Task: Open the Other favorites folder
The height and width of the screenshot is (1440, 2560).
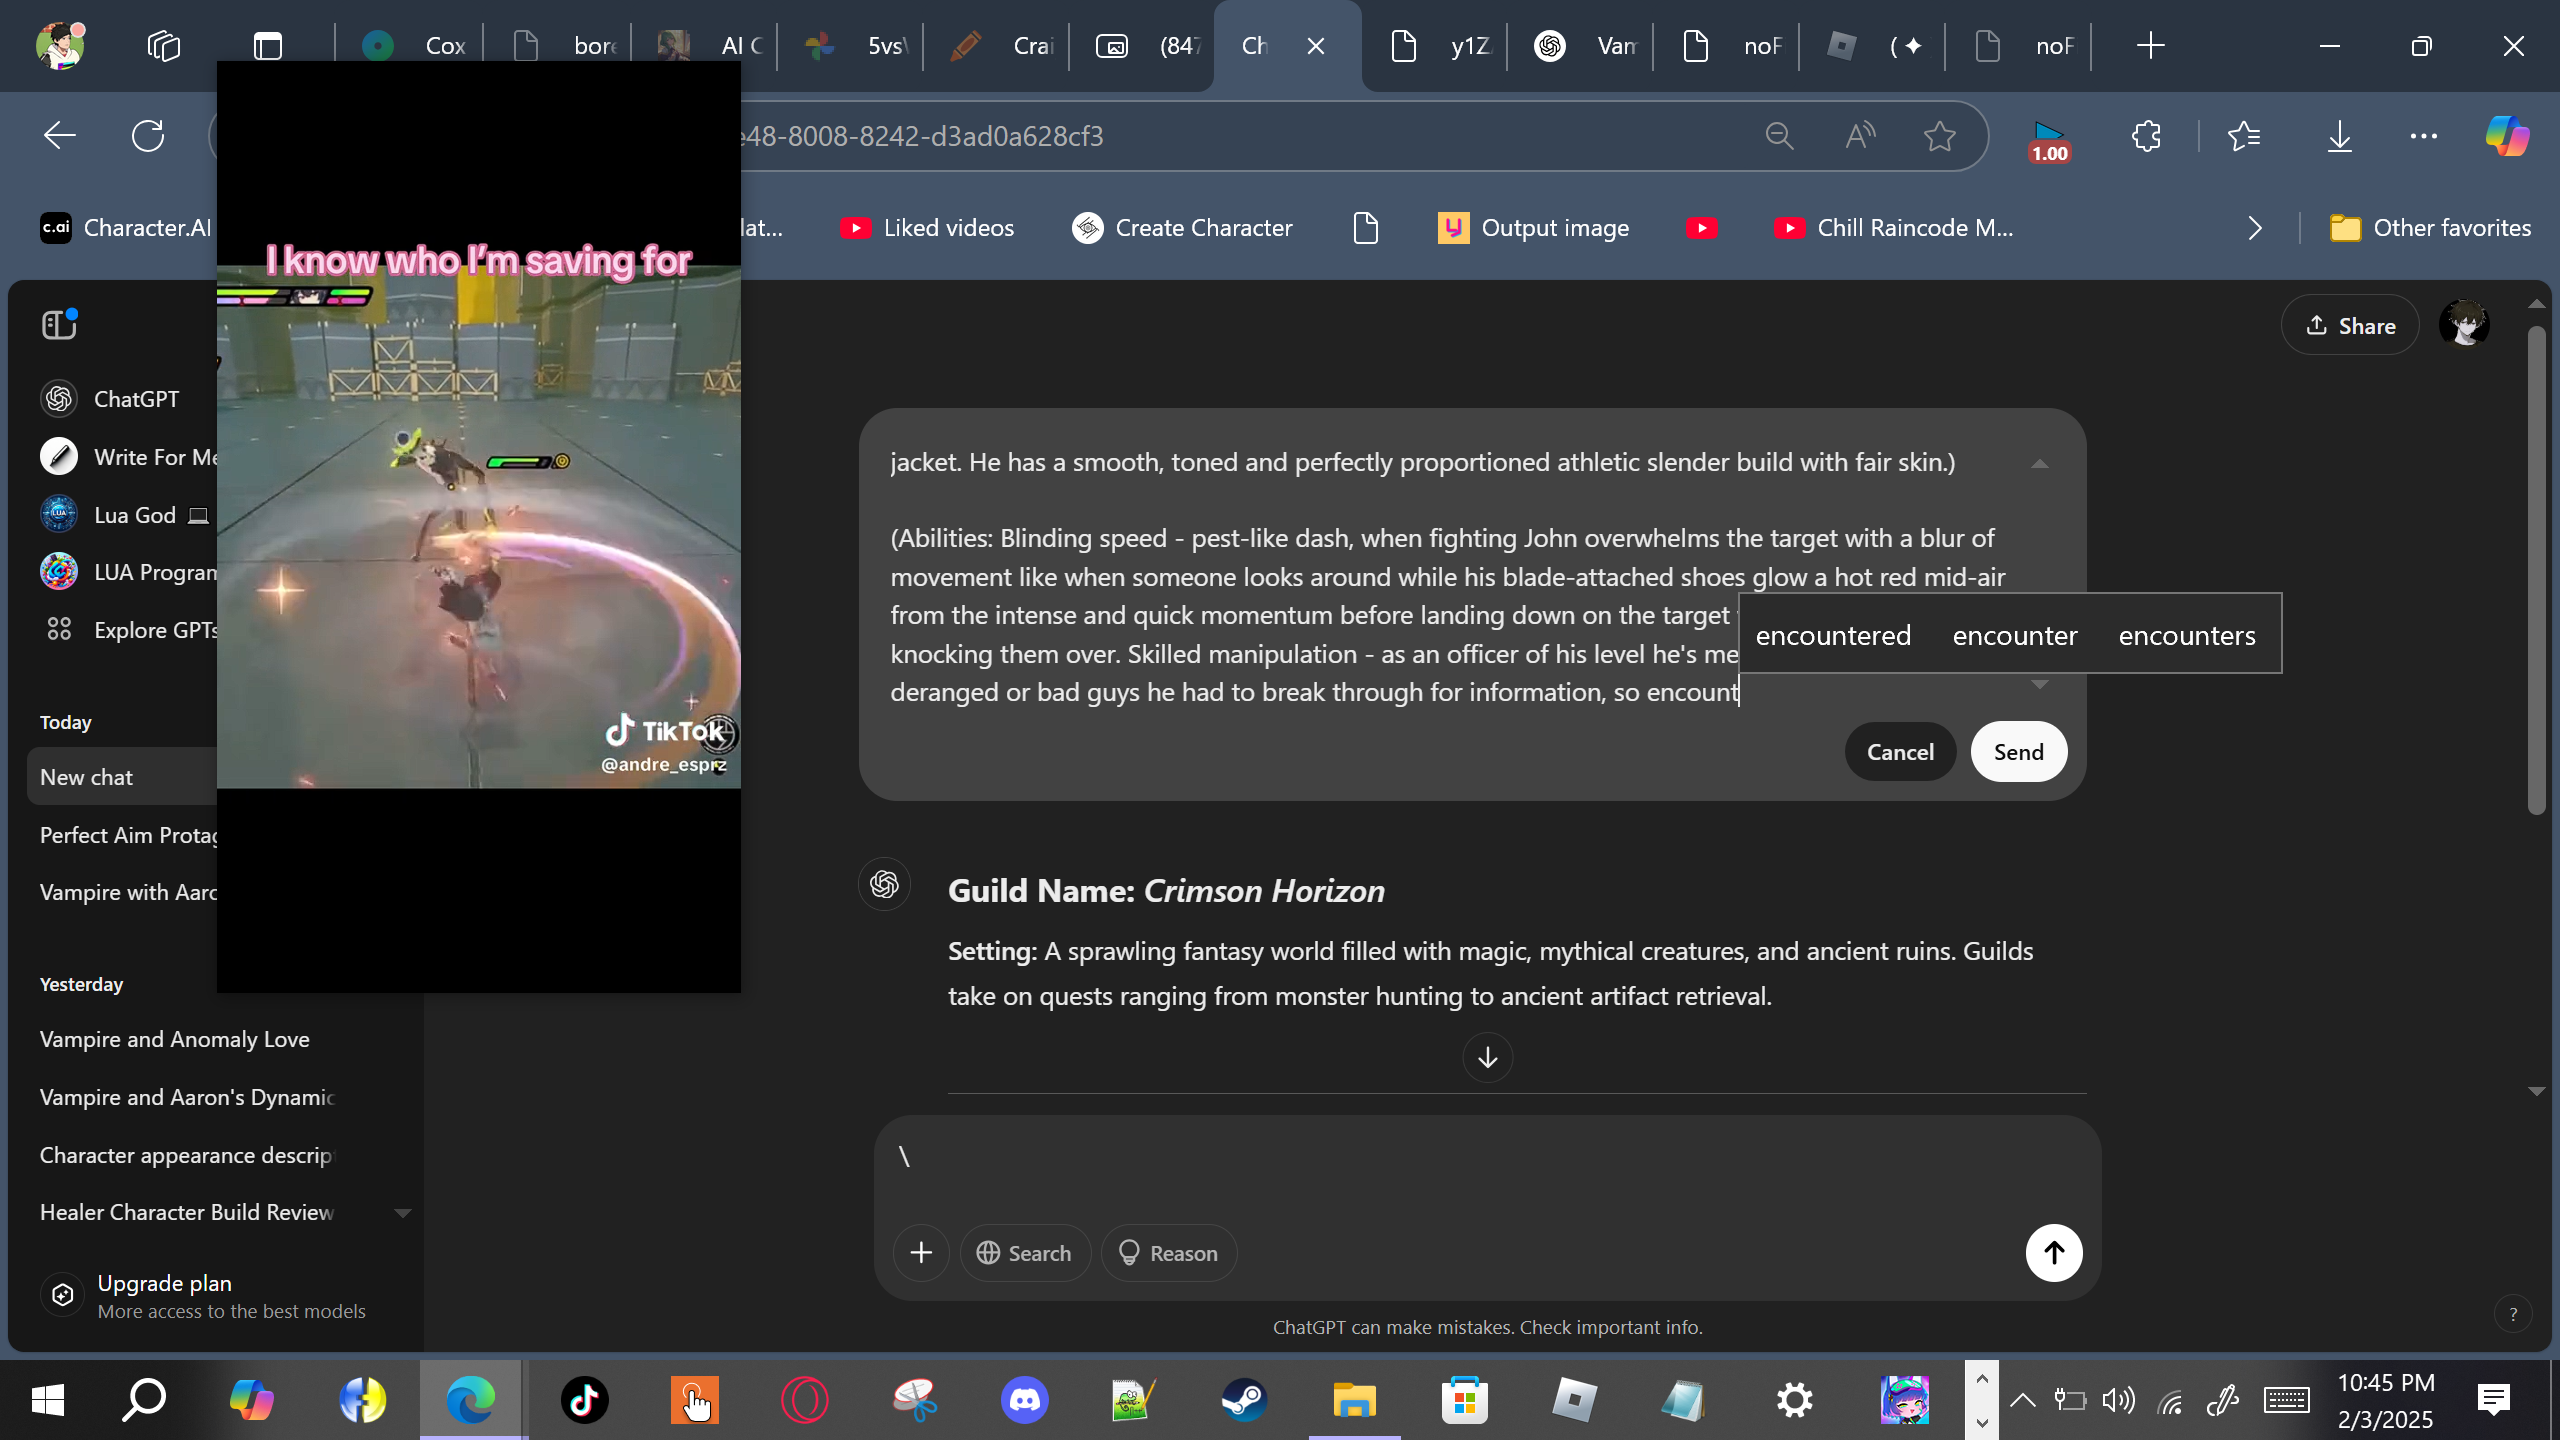Action: pyautogui.click(x=2430, y=228)
